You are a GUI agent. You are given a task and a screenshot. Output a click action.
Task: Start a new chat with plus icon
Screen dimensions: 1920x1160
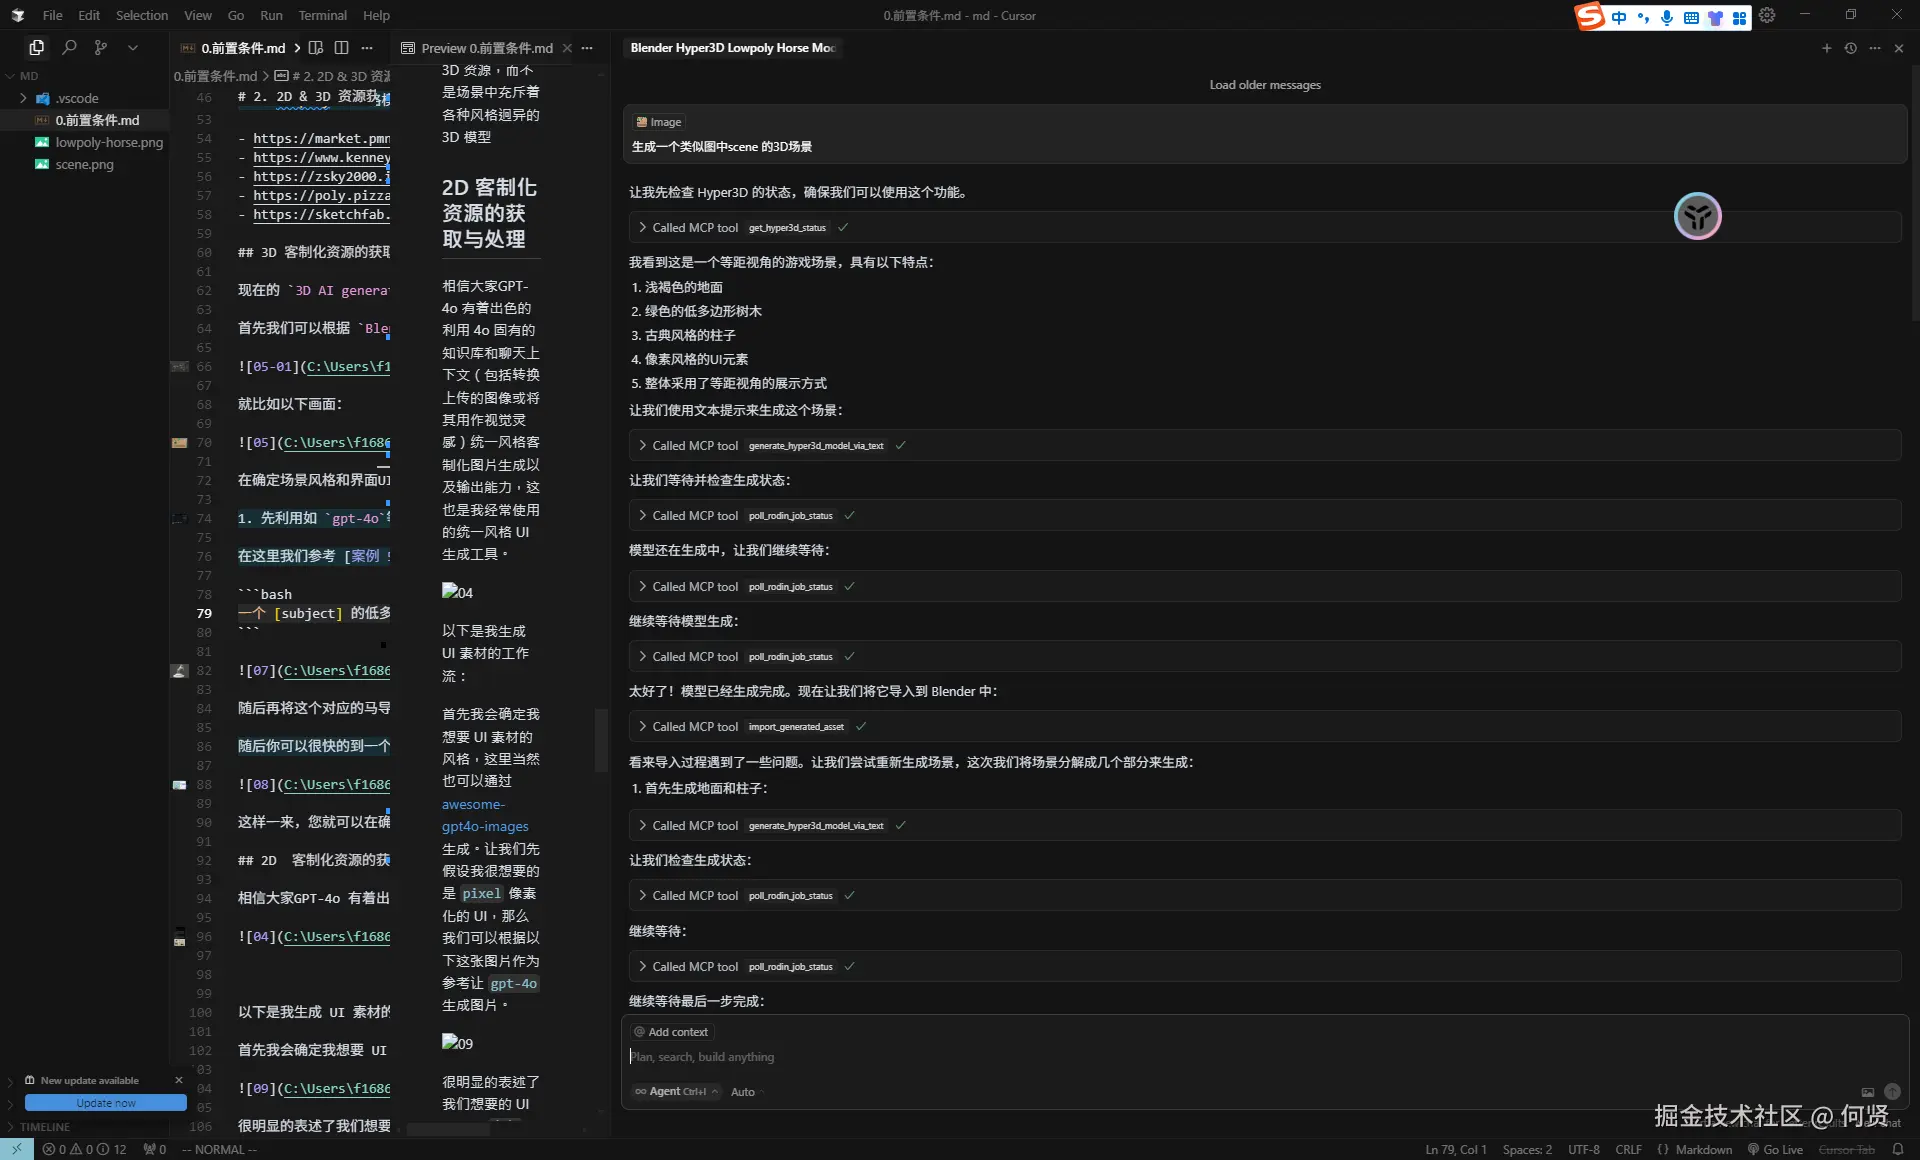click(x=1826, y=48)
